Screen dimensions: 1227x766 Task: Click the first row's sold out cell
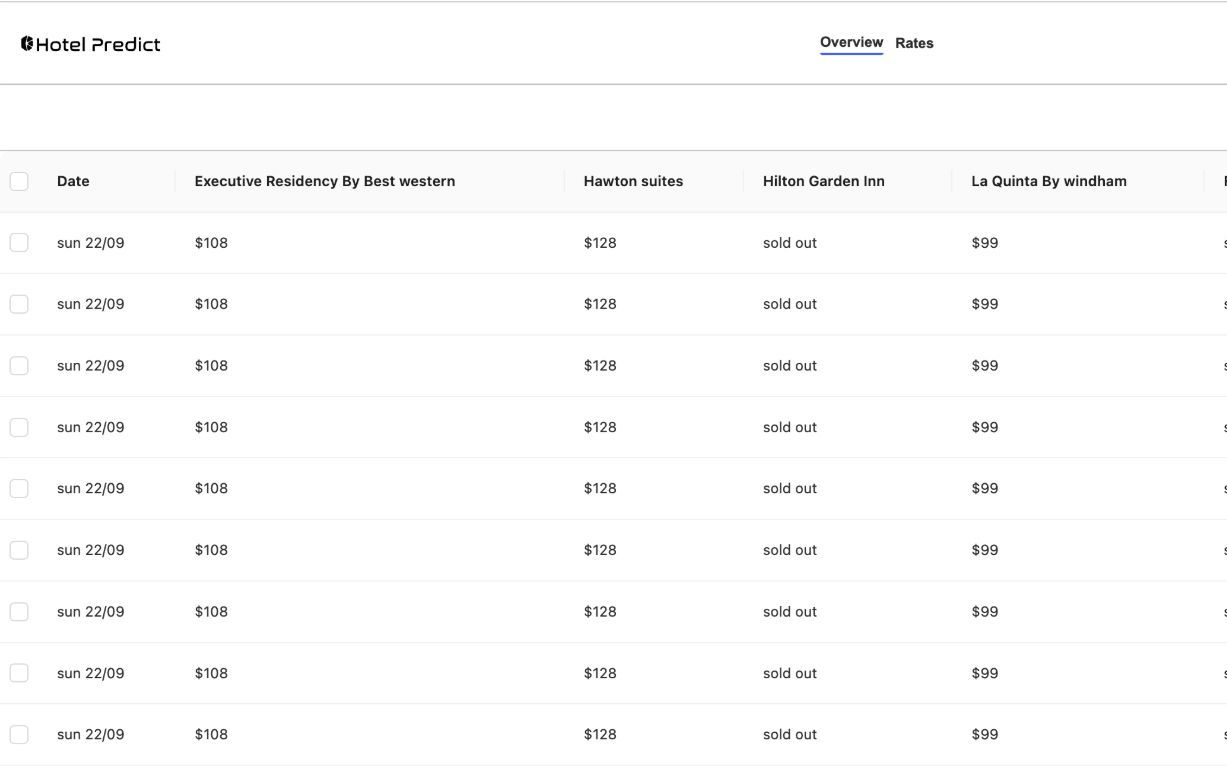click(x=790, y=243)
